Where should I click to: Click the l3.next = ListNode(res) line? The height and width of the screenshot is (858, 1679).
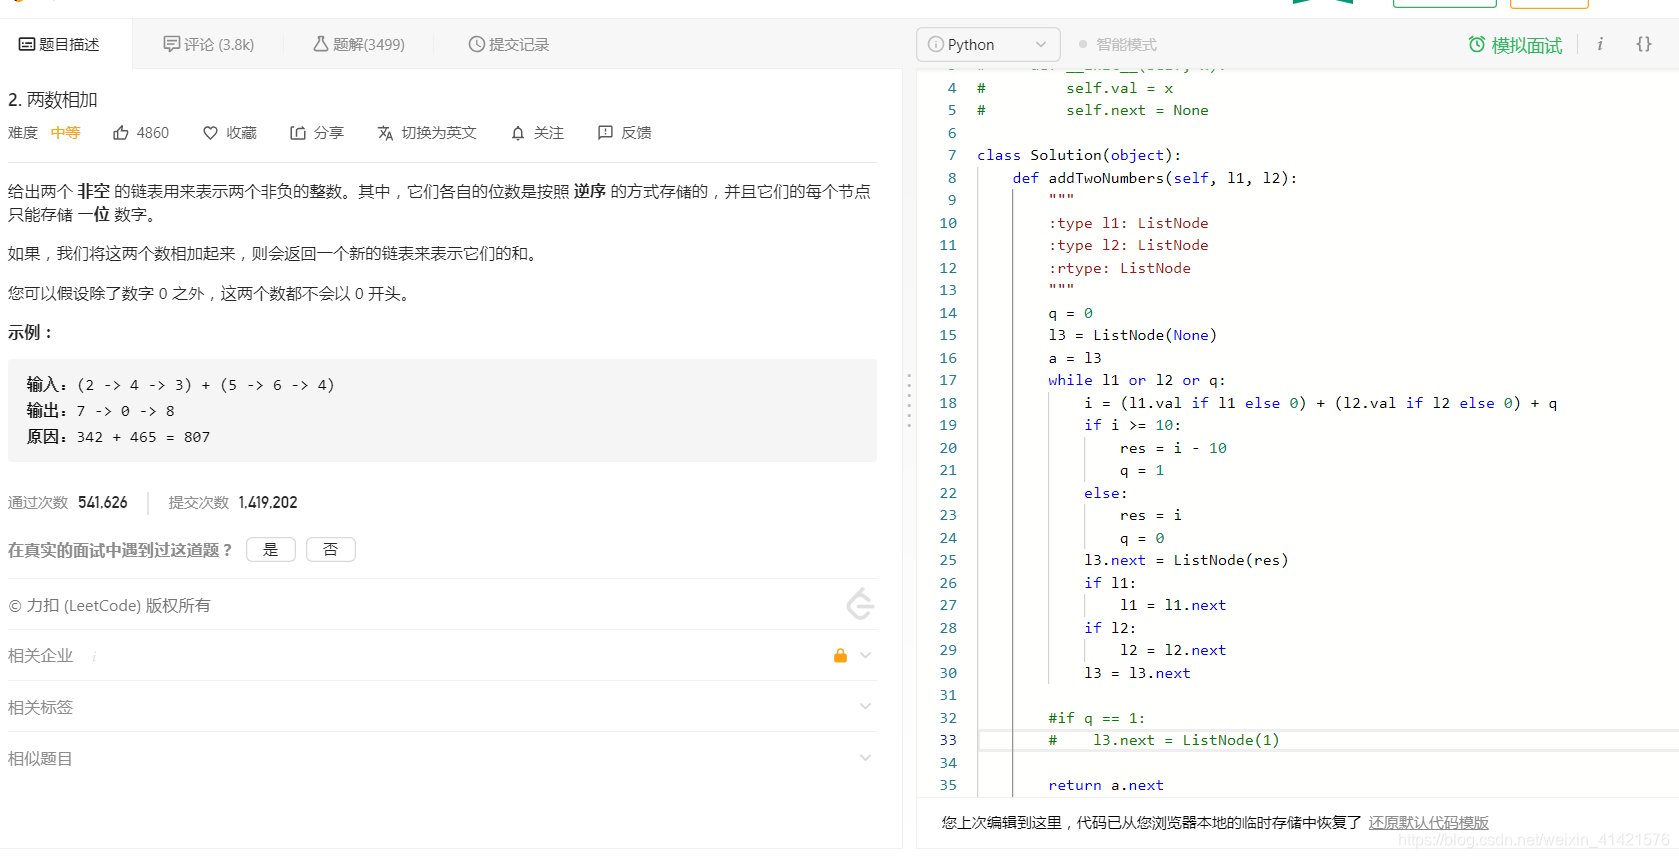pos(1186,560)
